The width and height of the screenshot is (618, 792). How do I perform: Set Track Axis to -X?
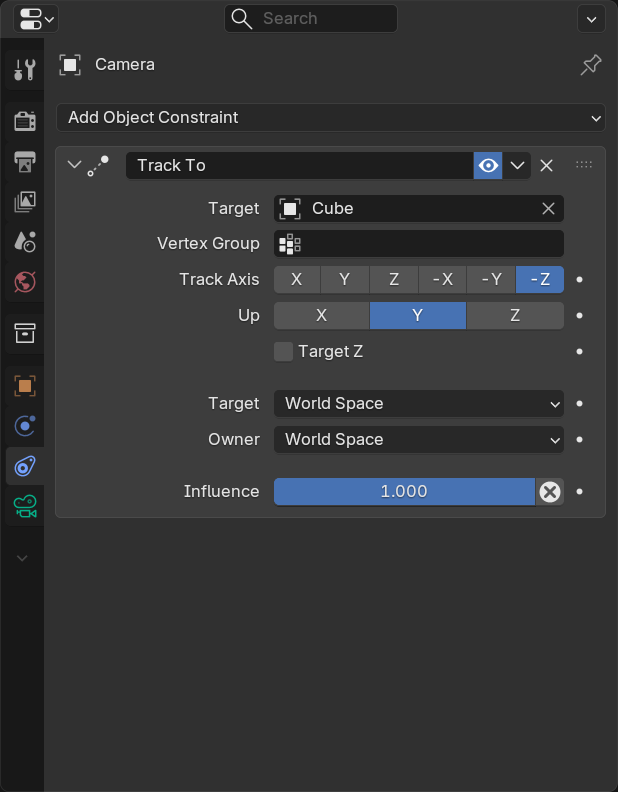(443, 280)
